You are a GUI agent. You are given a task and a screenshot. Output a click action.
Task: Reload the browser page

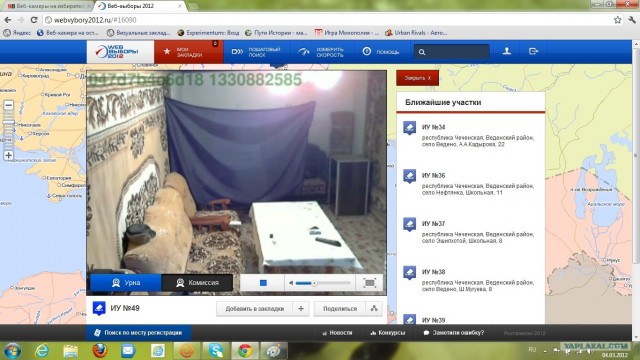point(34,20)
